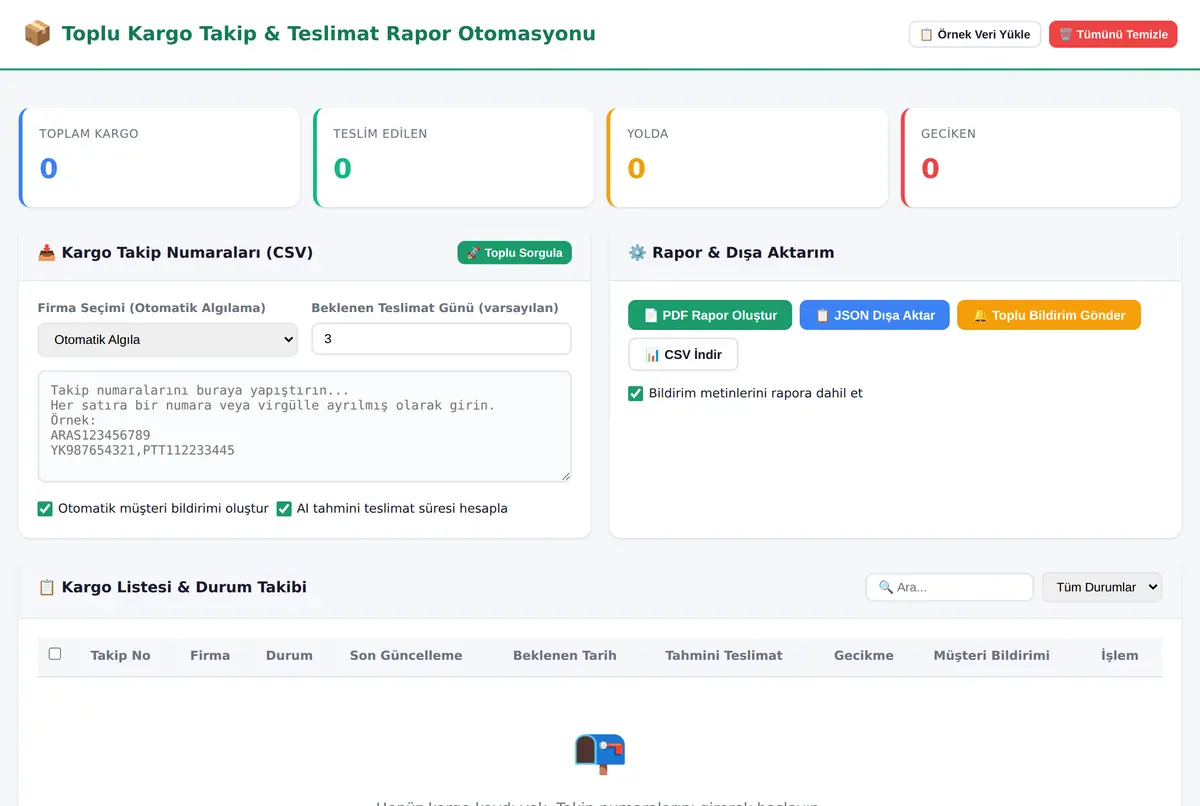1200x806 pixels.
Task: Click the clipboard icon beside Kargo Listesi heading
Action: (47, 587)
